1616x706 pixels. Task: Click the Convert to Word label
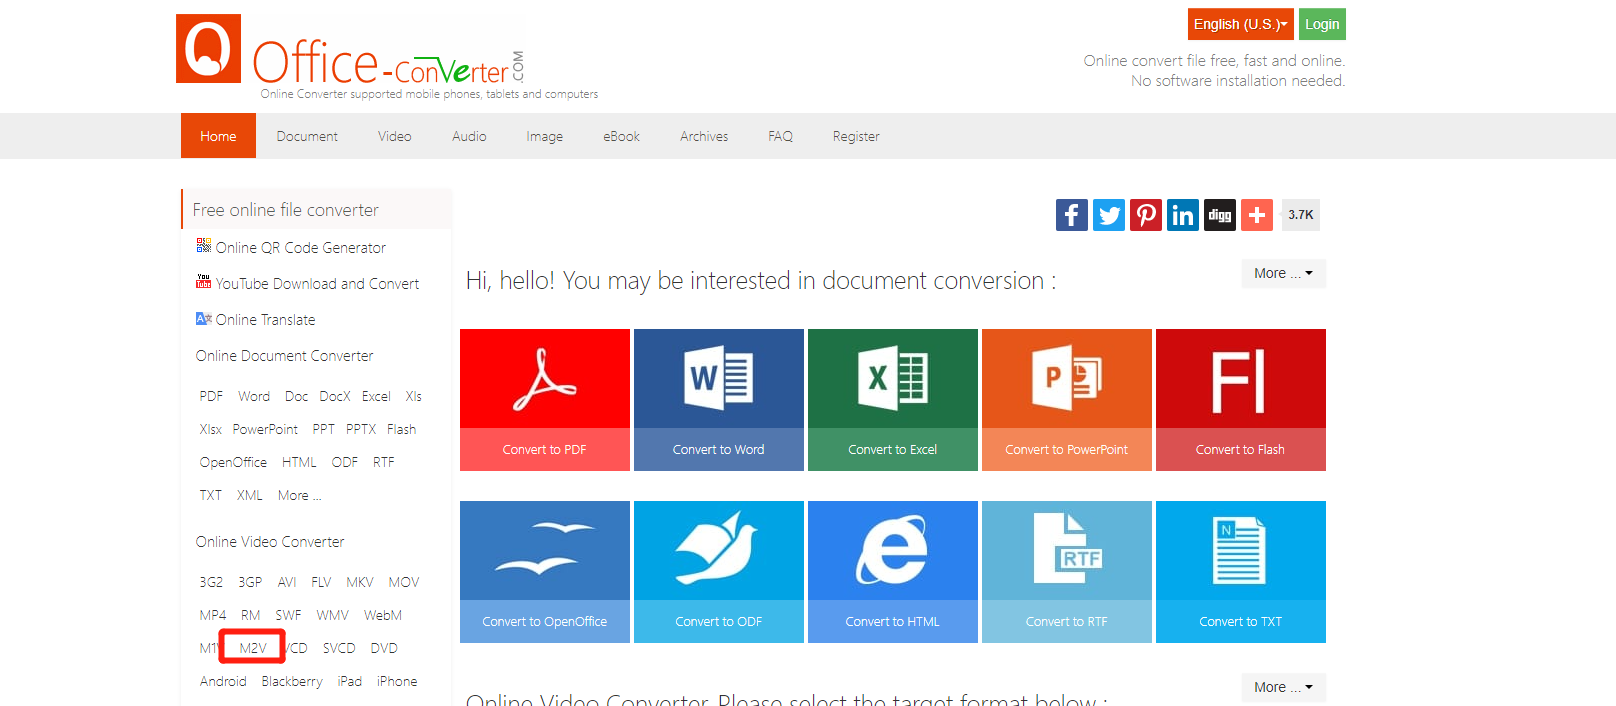718,449
